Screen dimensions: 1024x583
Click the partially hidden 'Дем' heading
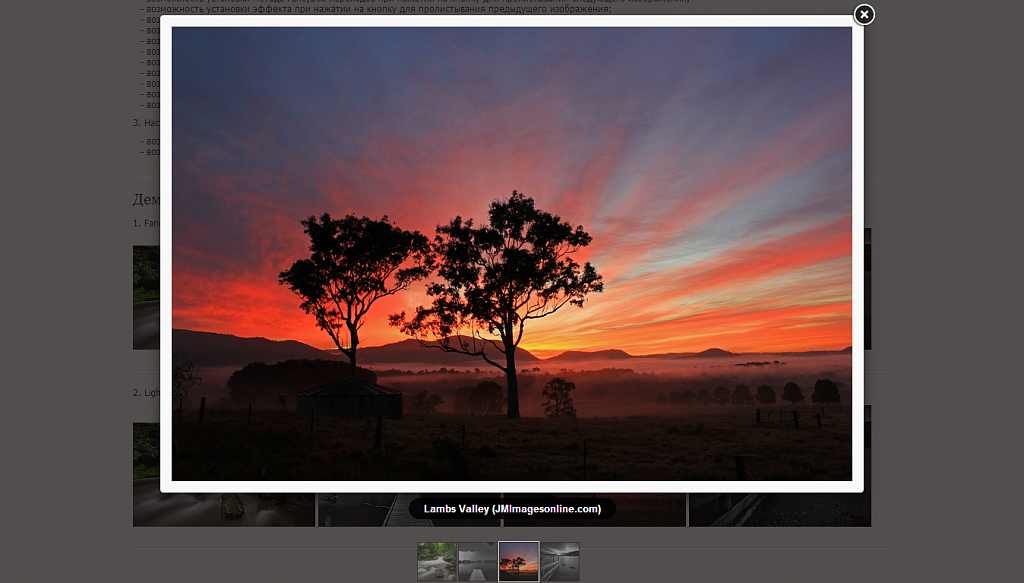point(146,199)
